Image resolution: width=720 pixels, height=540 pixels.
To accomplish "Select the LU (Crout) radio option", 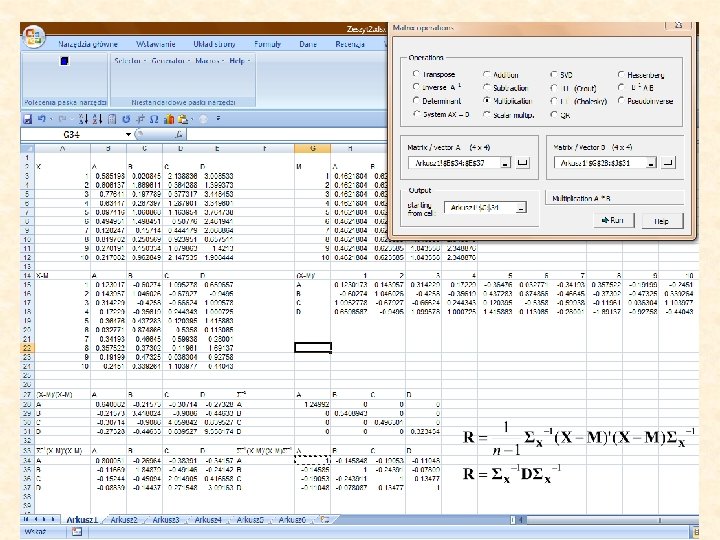I will 573,88.
